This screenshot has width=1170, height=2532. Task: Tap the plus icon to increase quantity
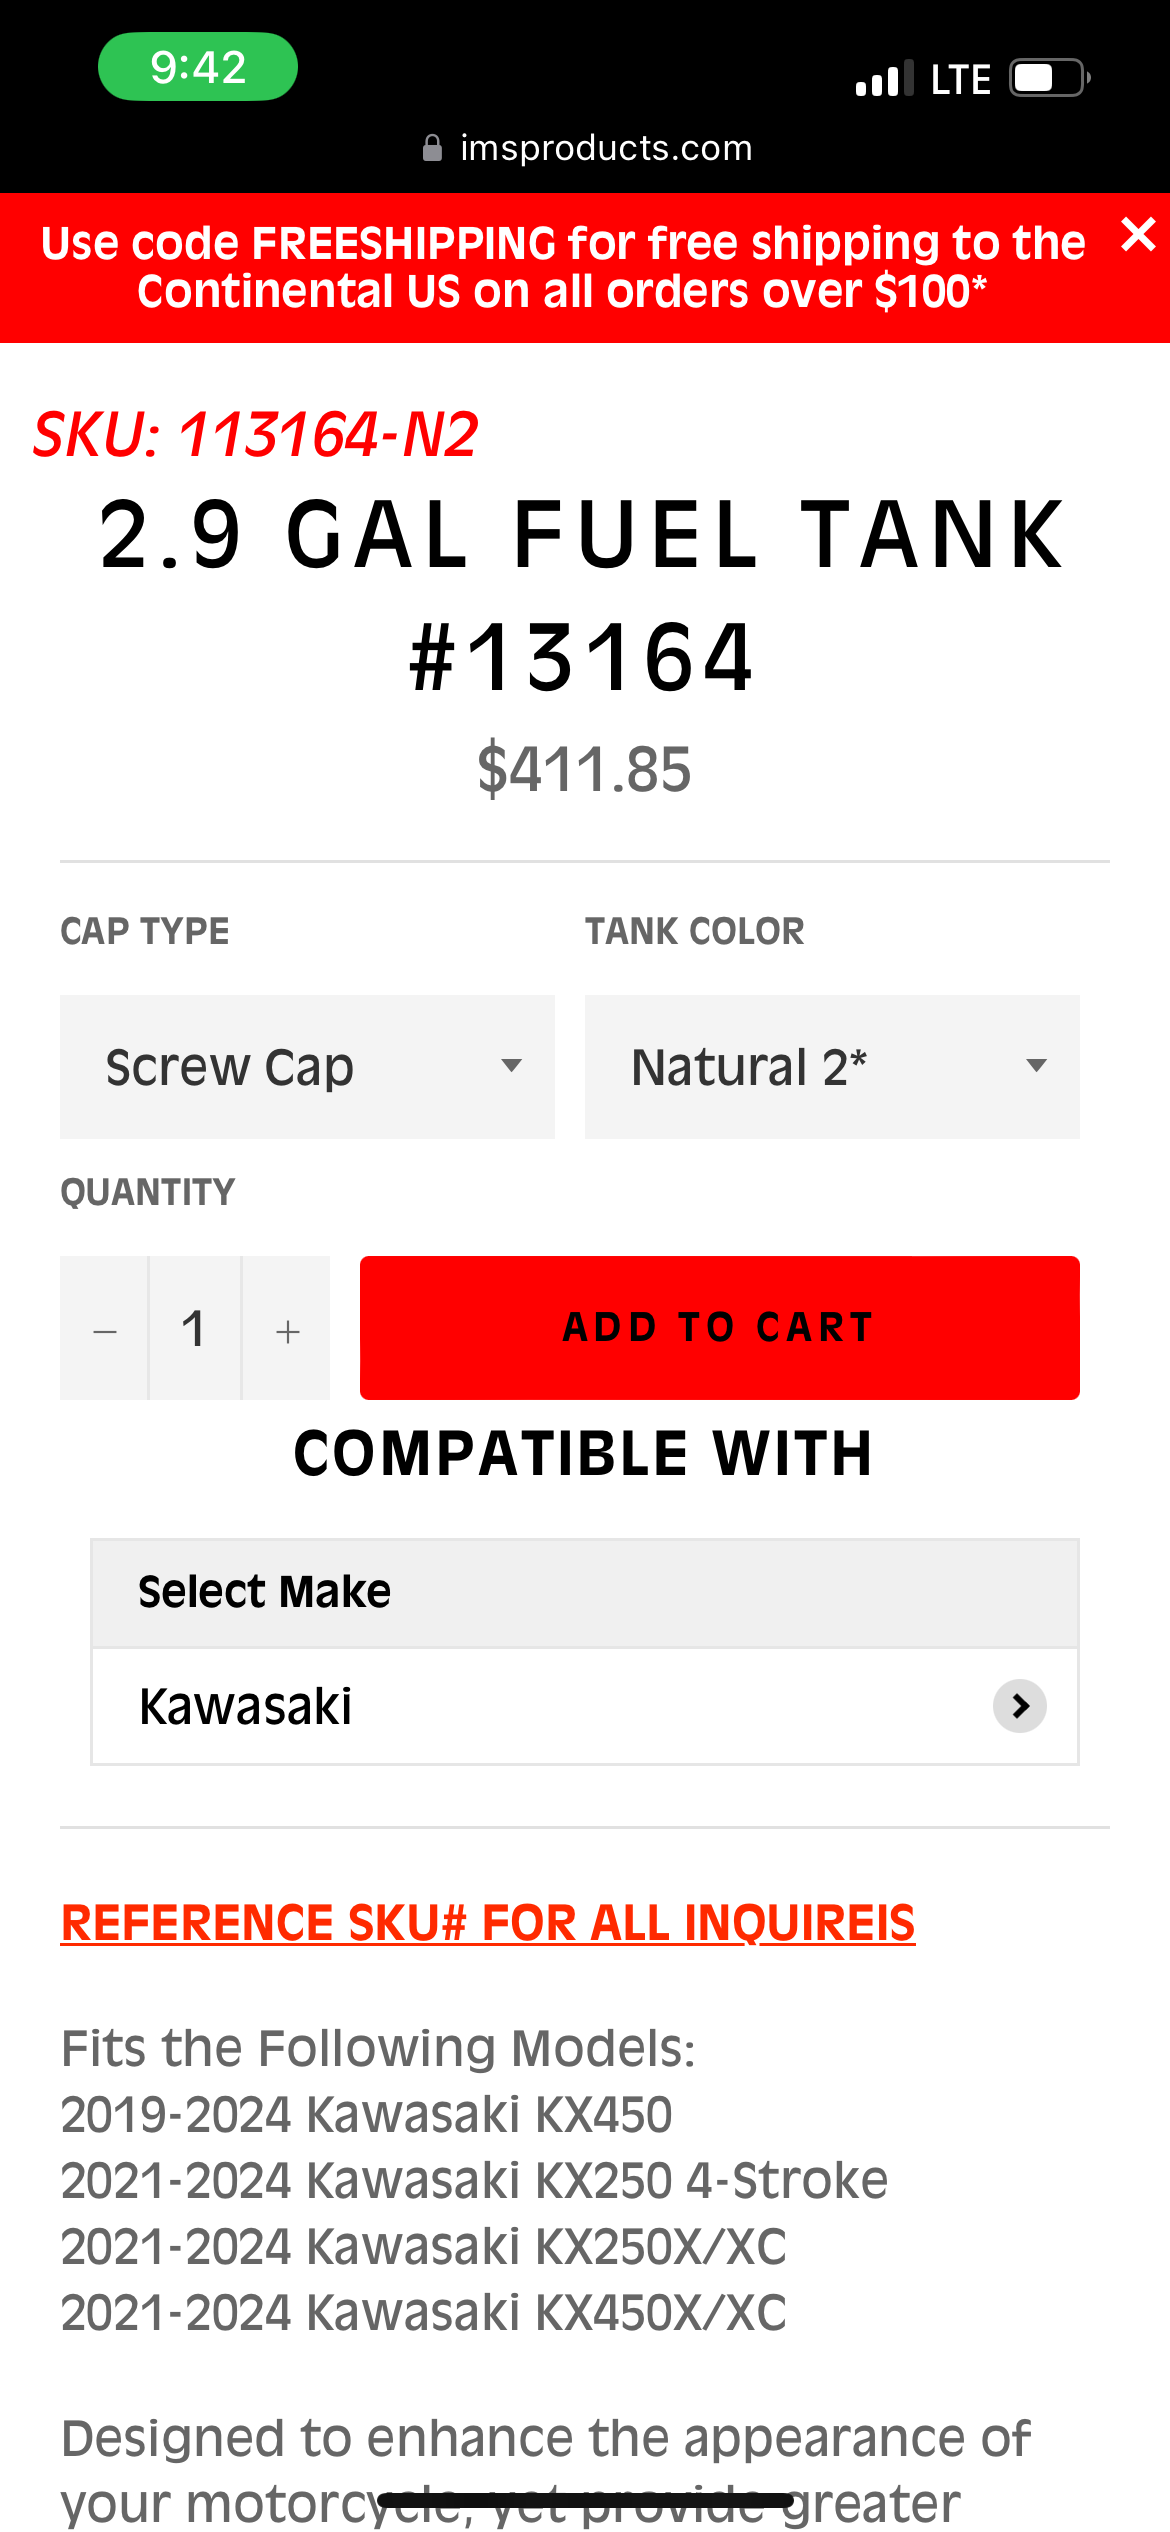287,1328
